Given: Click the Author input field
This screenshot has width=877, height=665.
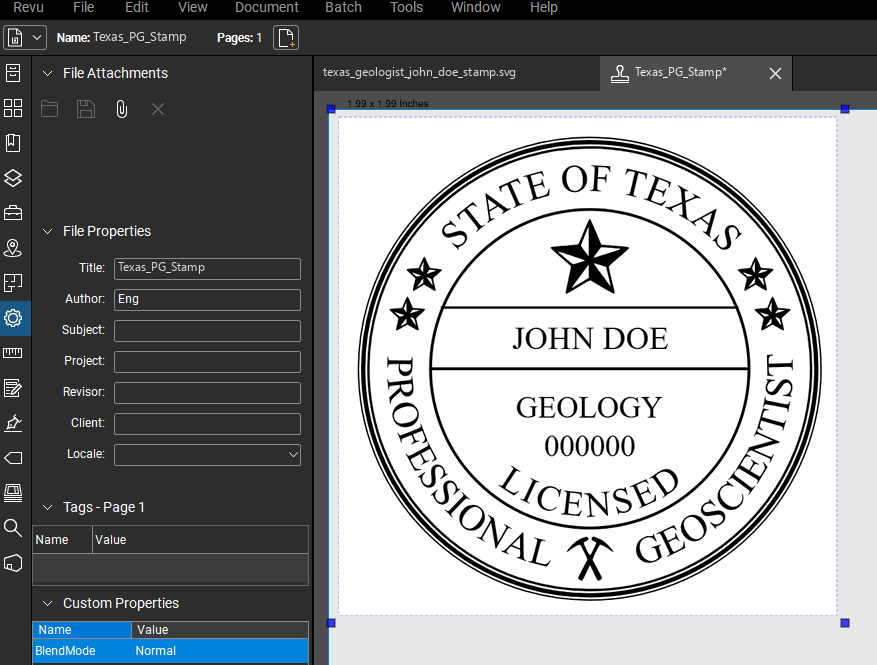Looking at the screenshot, I should pos(208,300).
